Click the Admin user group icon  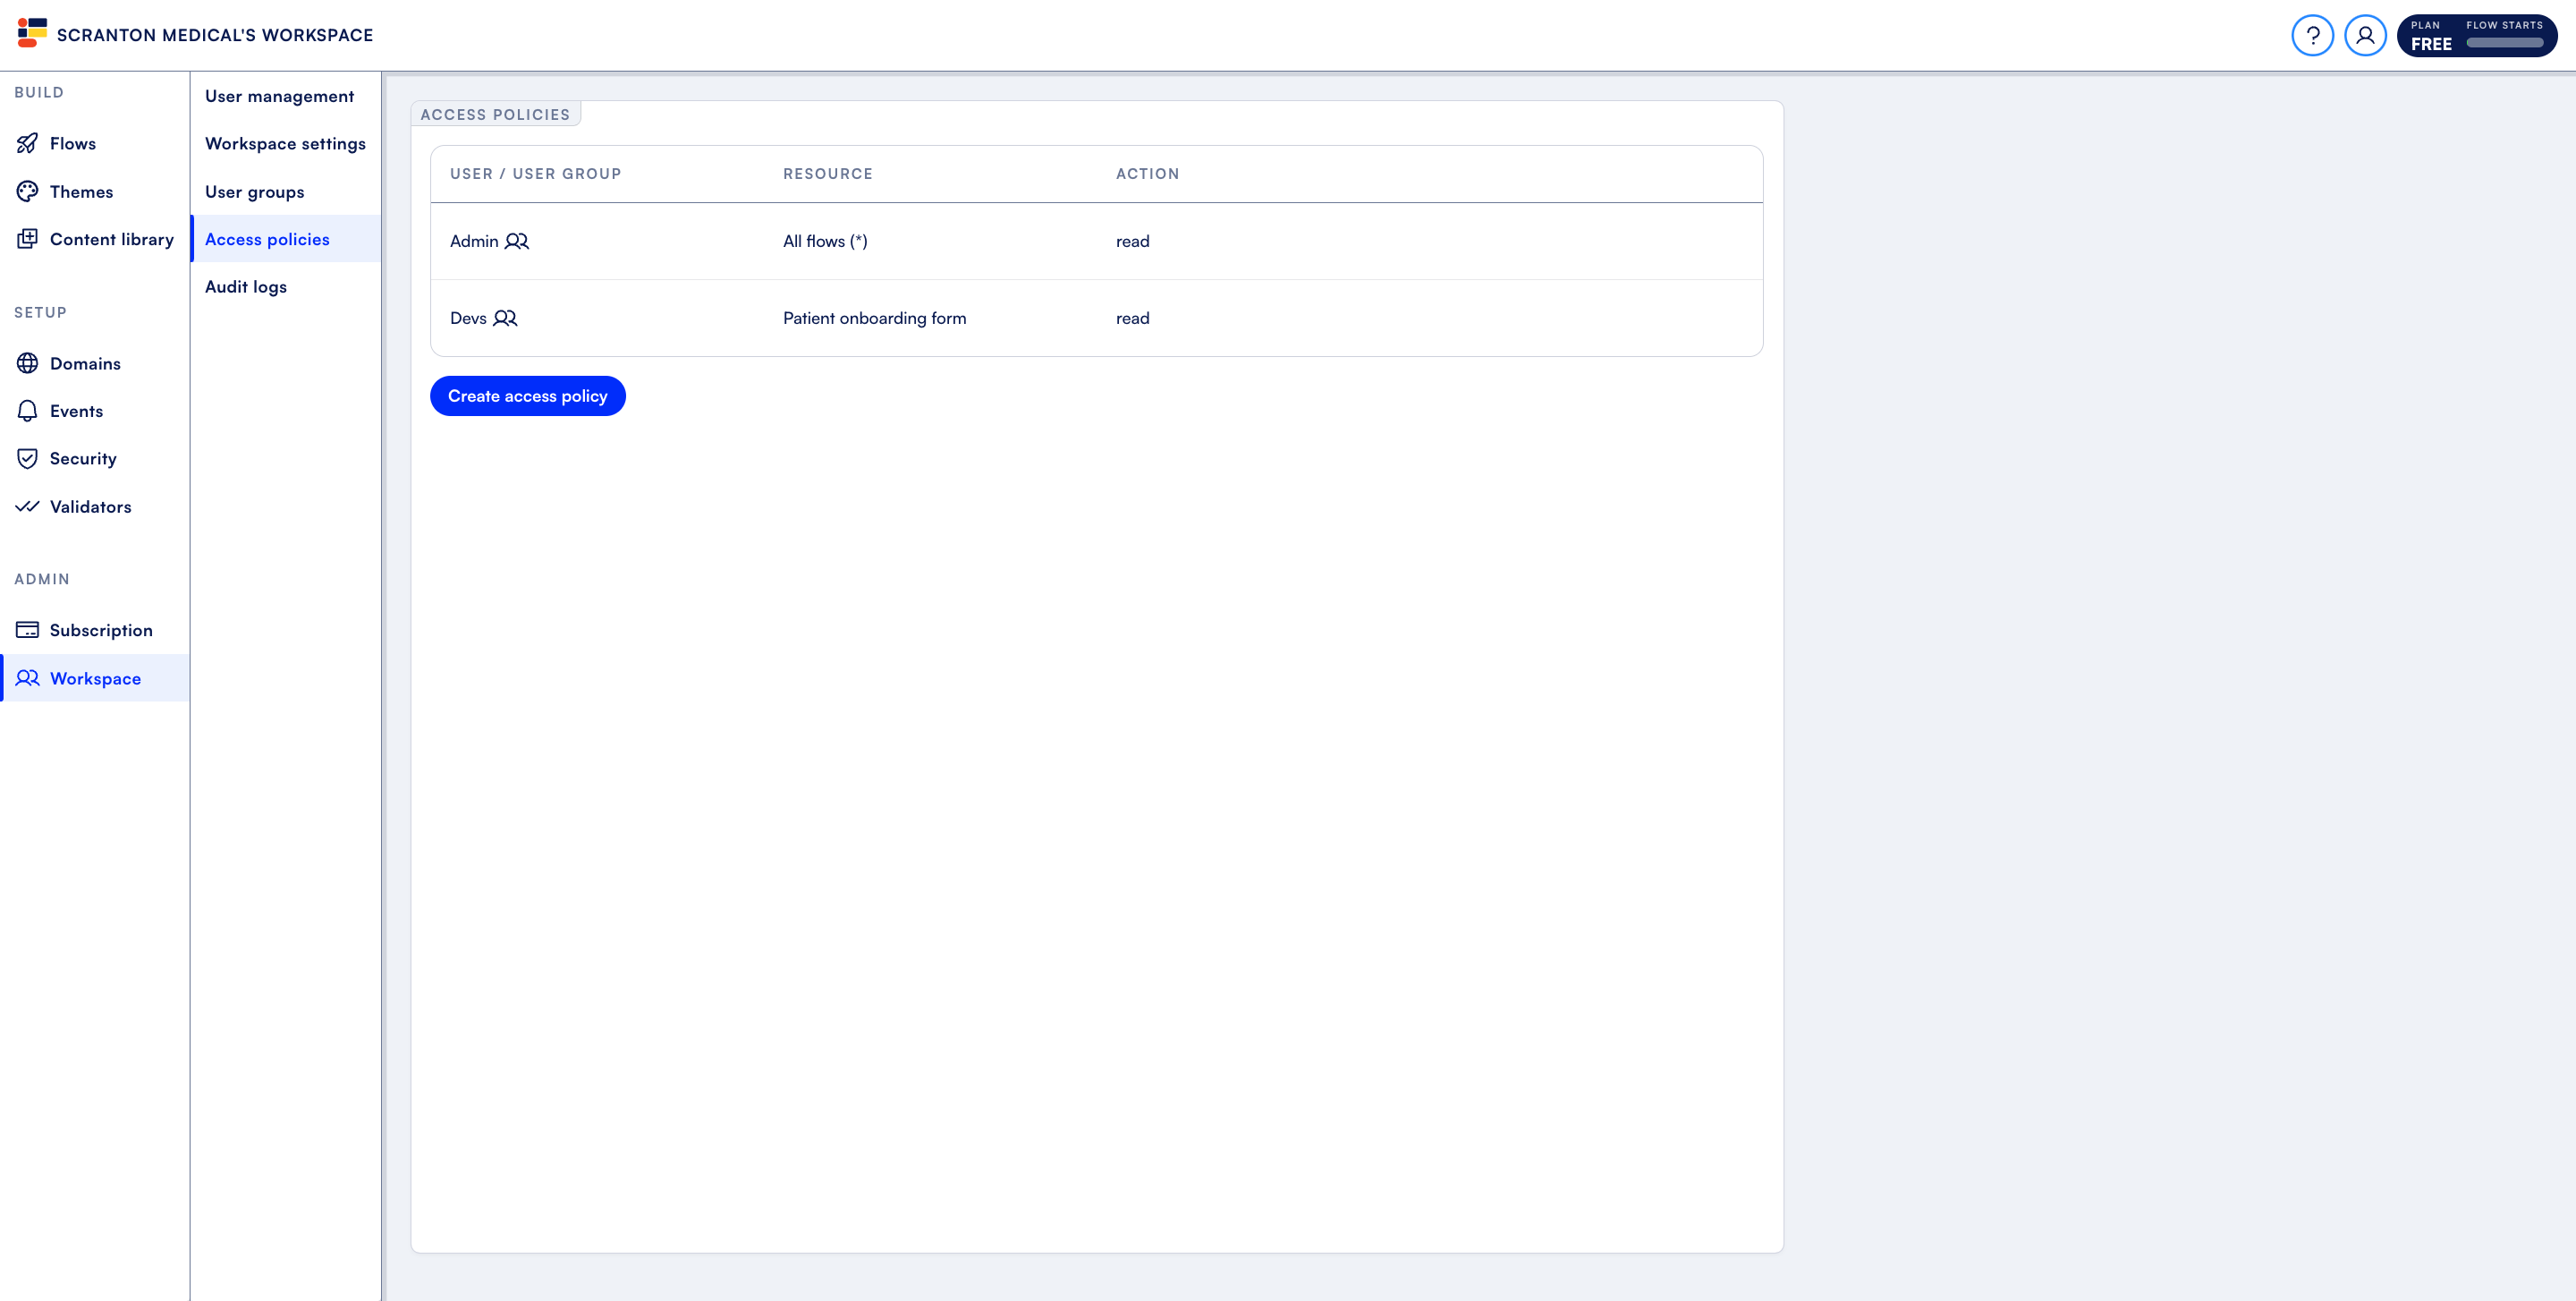517,241
